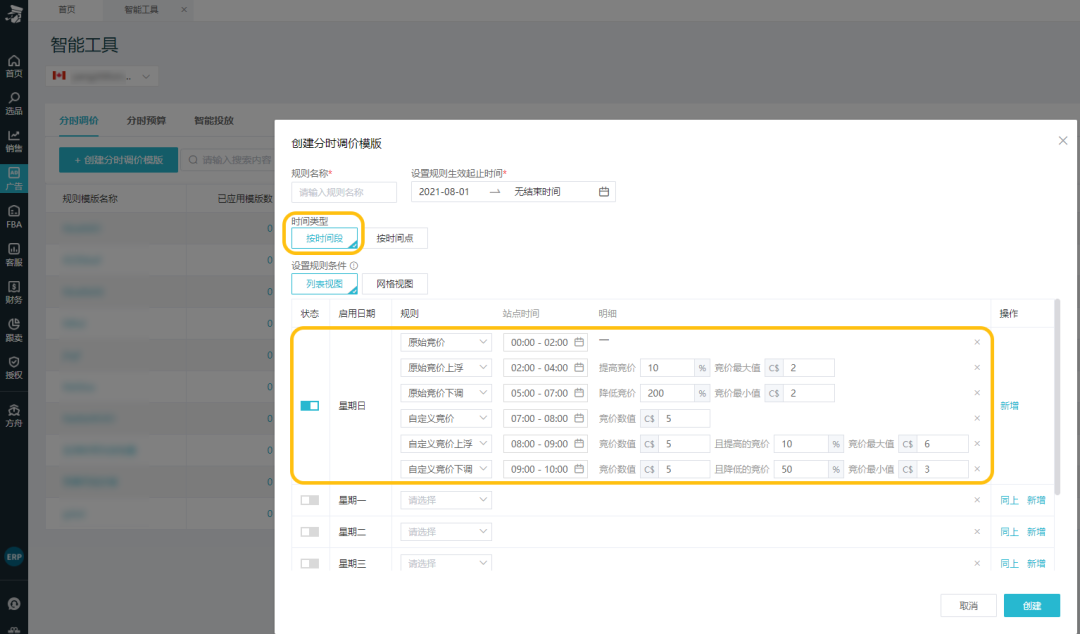
Task: Remove the 原始竞价 00:00 - 02:00 rule row
Action: [x=977, y=342]
